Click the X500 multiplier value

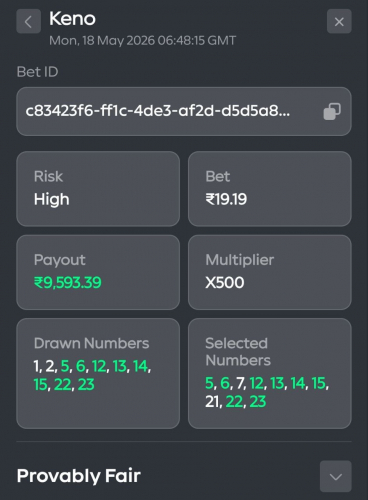pyautogui.click(x=225, y=283)
